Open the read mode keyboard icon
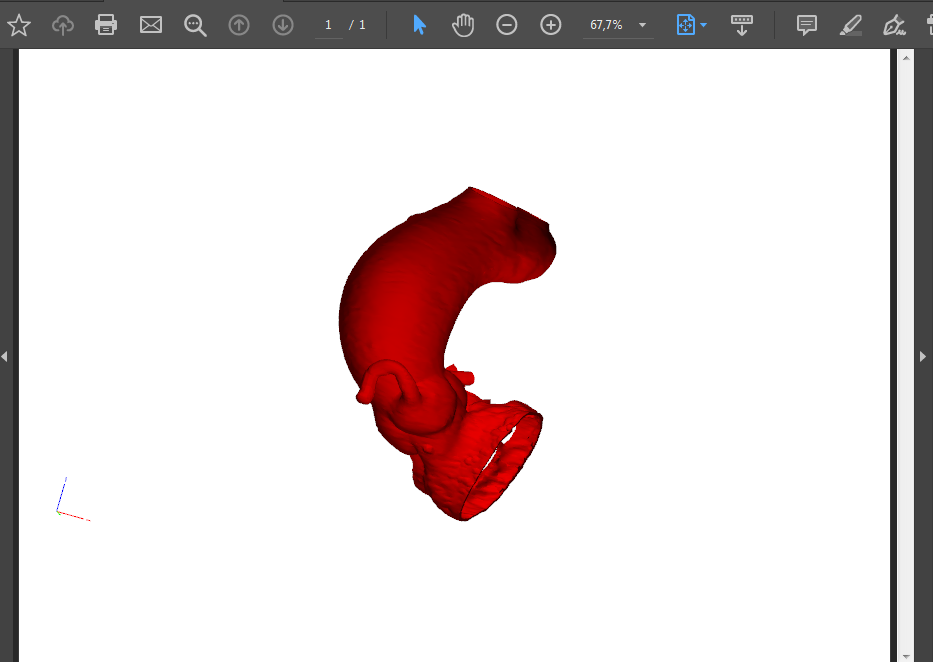This screenshot has width=933, height=662. pos(741,25)
